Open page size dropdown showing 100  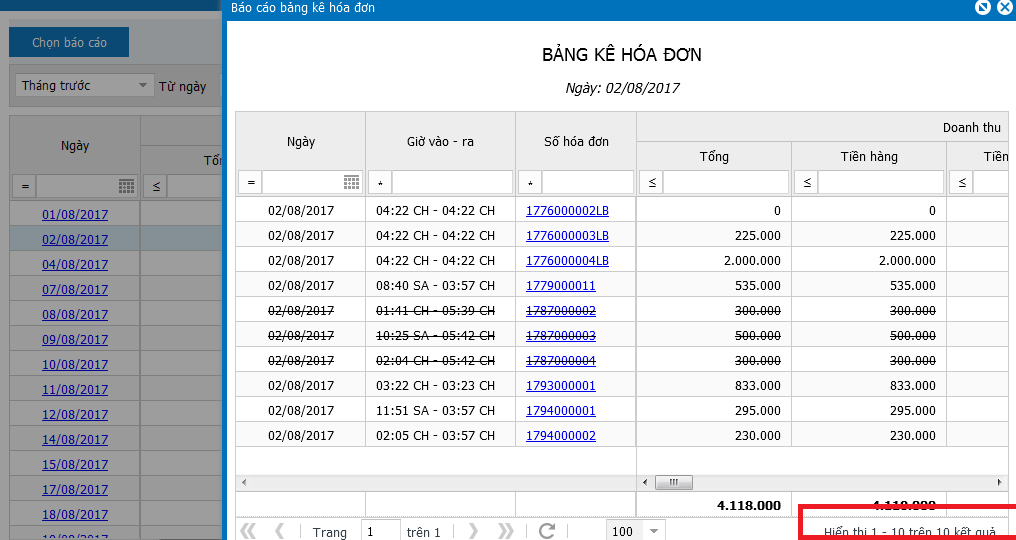[653, 532]
